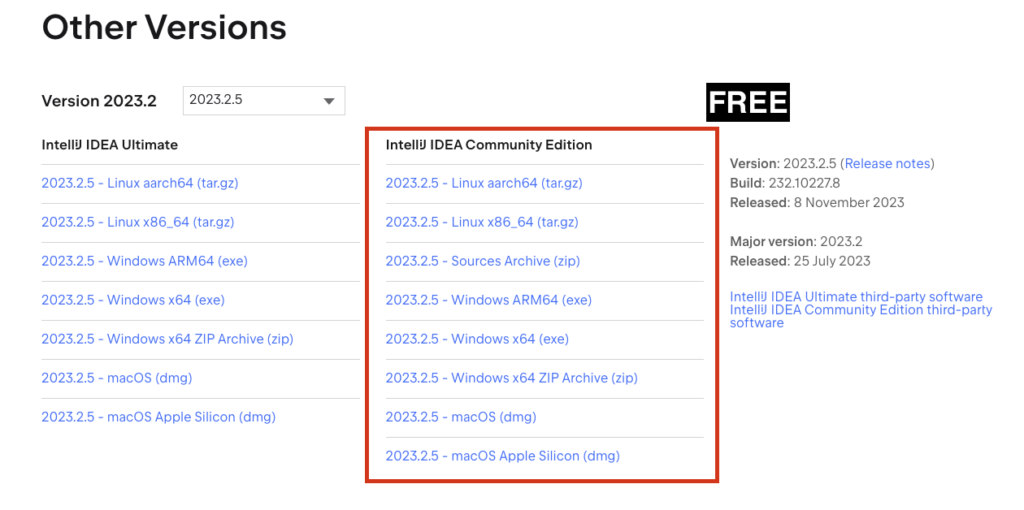Download Ultimate 2023.2.5 Windows ARM64 (exe)
This screenshot has width=1024, height=510.
click(x=144, y=261)
